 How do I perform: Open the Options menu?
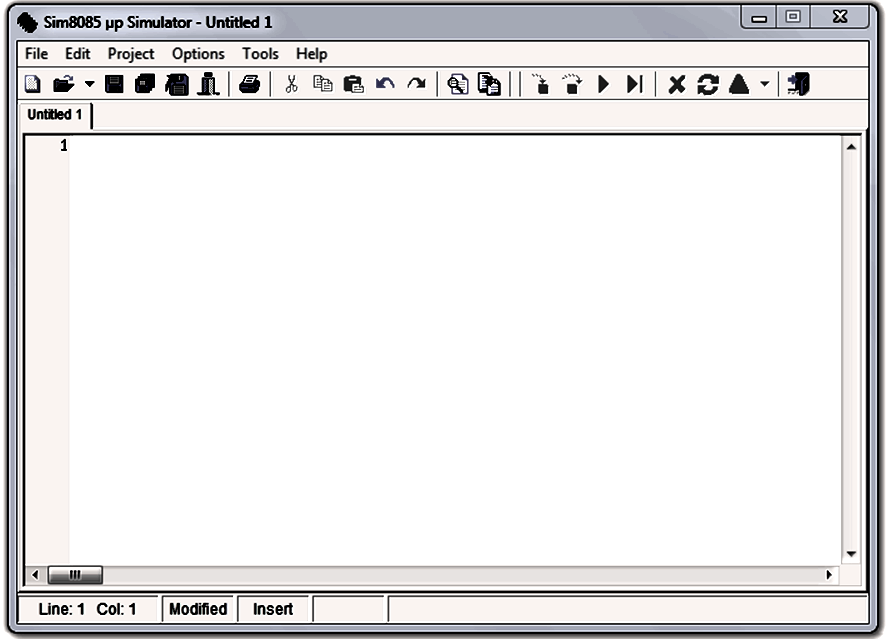(x=198, y=54)
